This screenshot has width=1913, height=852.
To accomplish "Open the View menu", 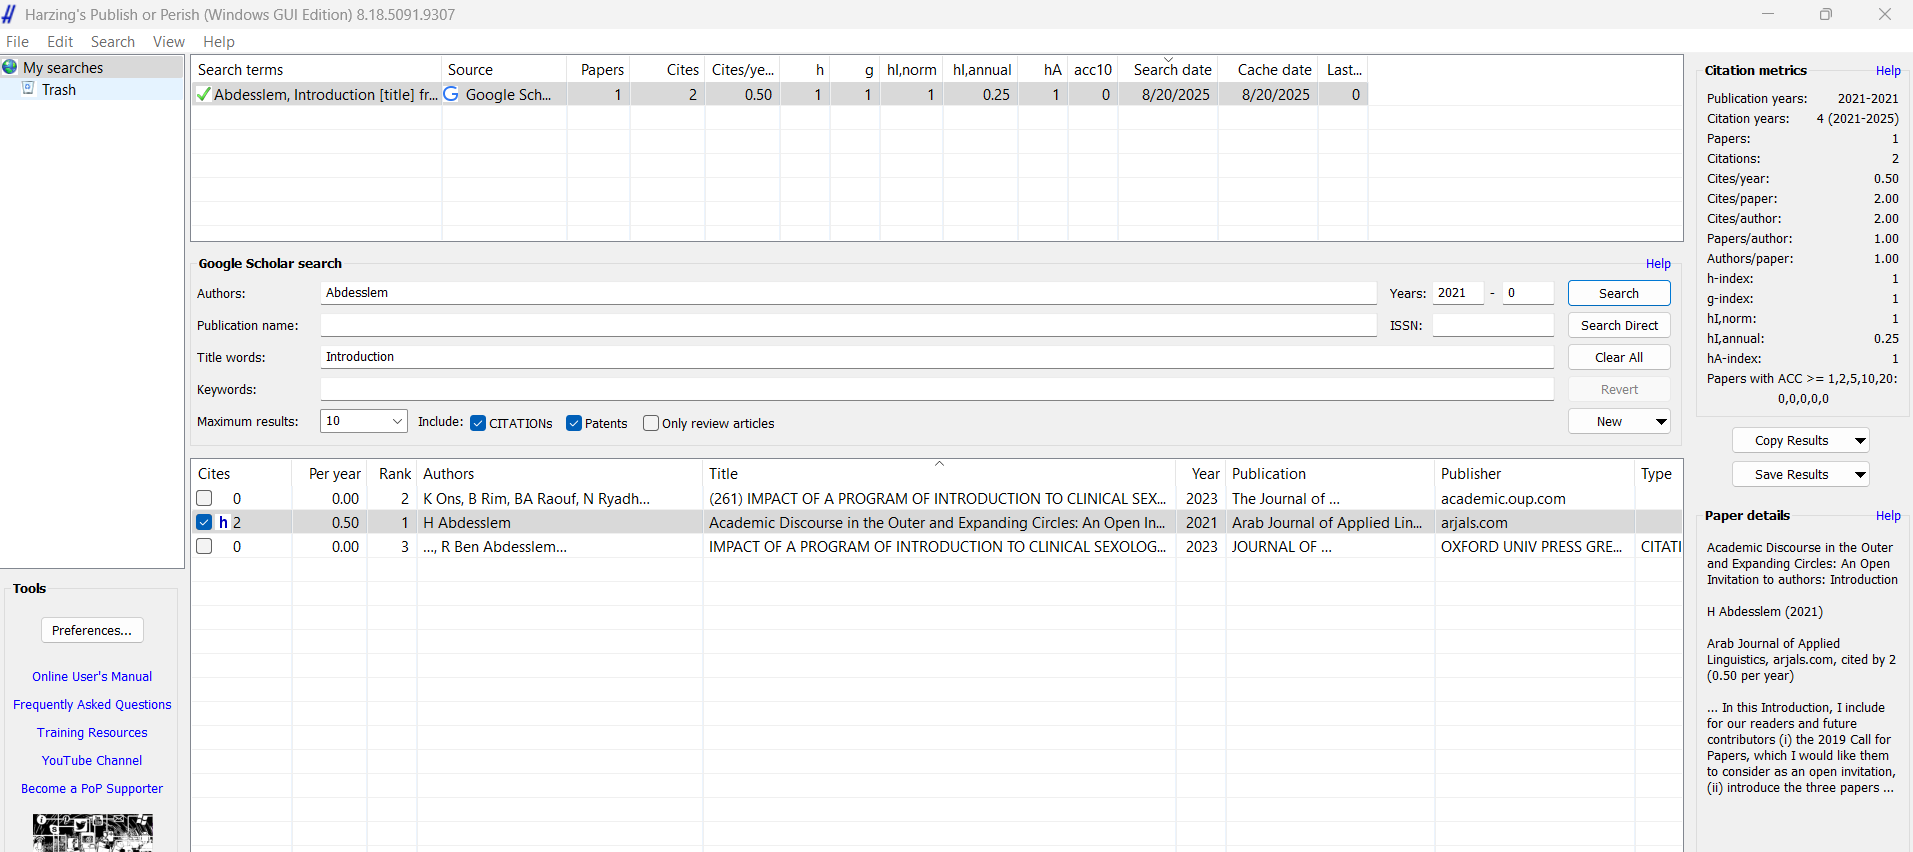I will click(168, 42).
